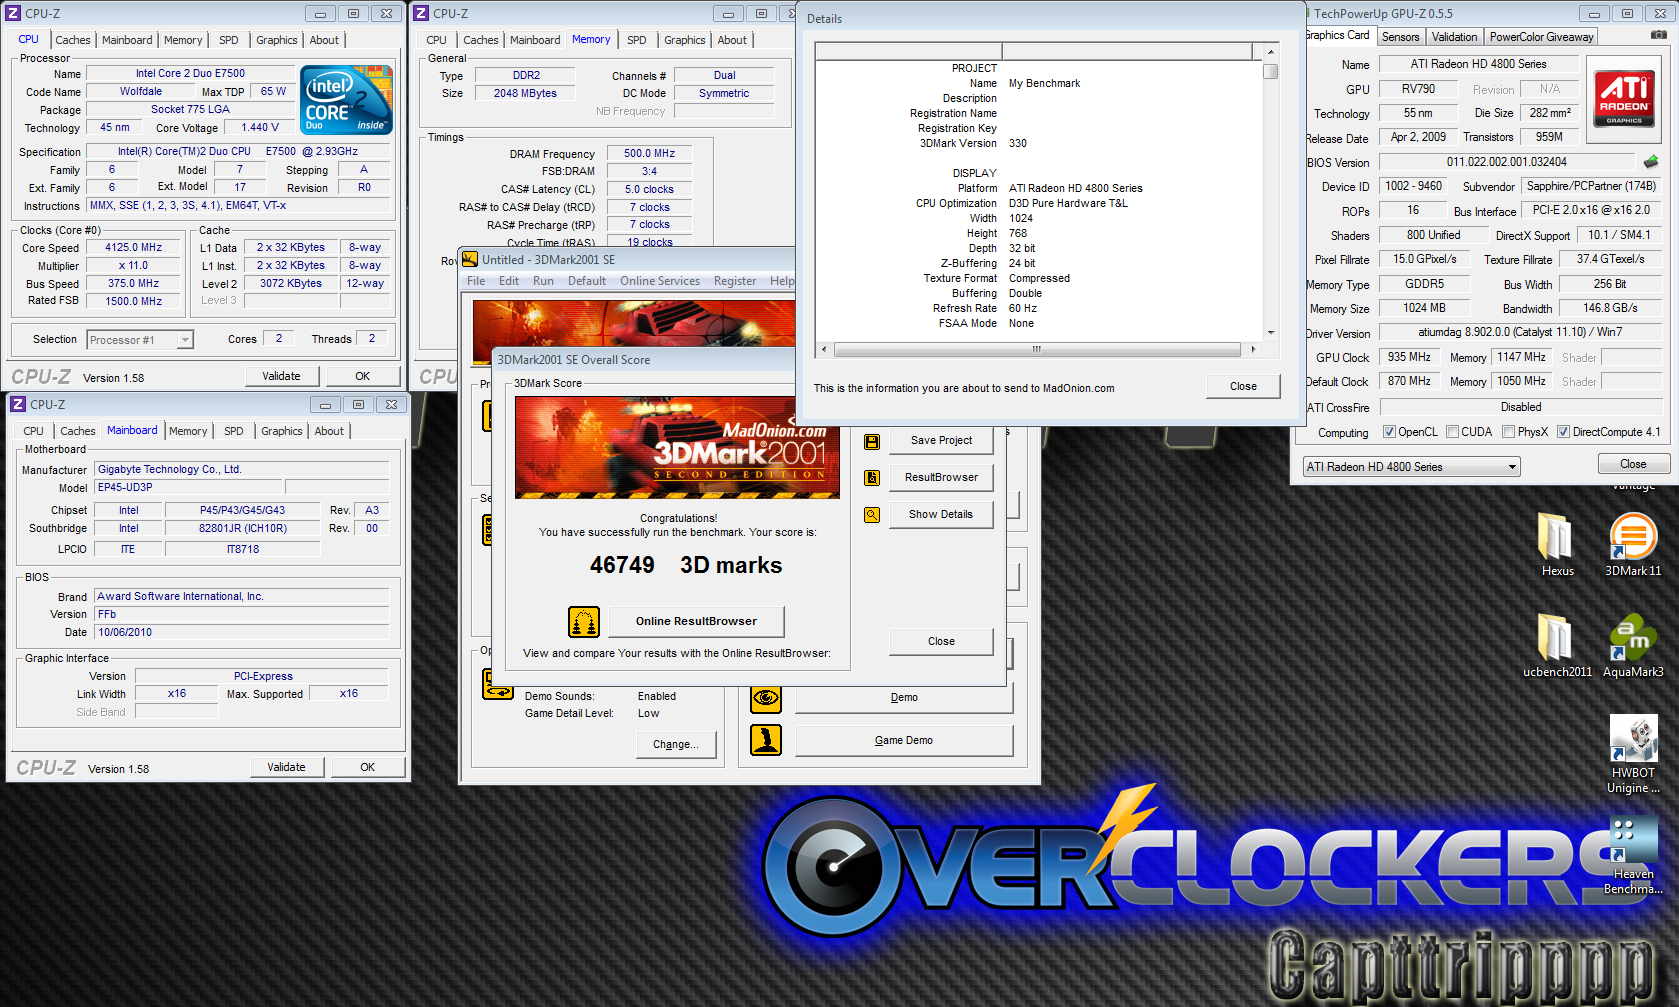The width and height of the screenshot is (1679, 1007).
Task: Click Close in the GPU-Z window
Action: (x=1633, y=465)
